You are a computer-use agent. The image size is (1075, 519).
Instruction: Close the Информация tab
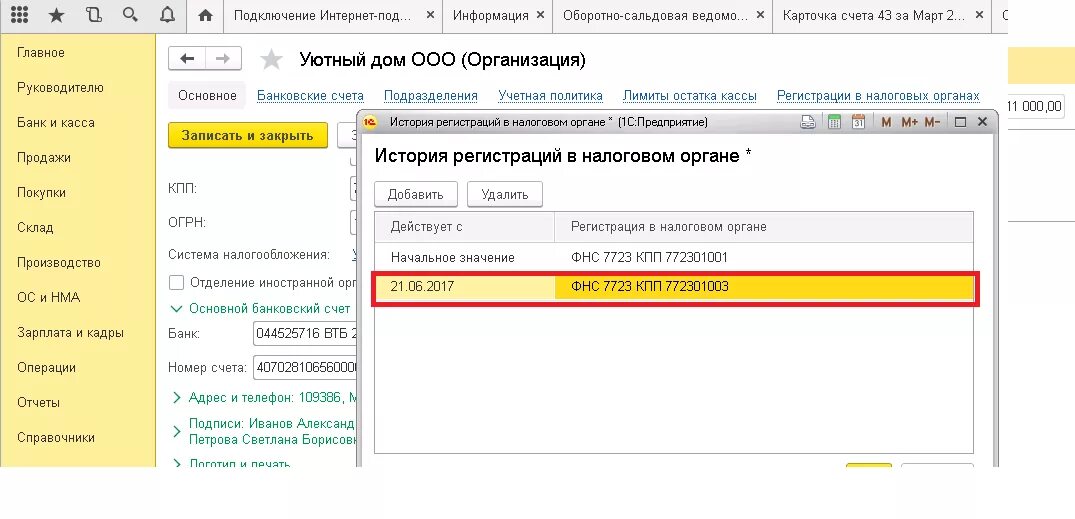[540, 15]
